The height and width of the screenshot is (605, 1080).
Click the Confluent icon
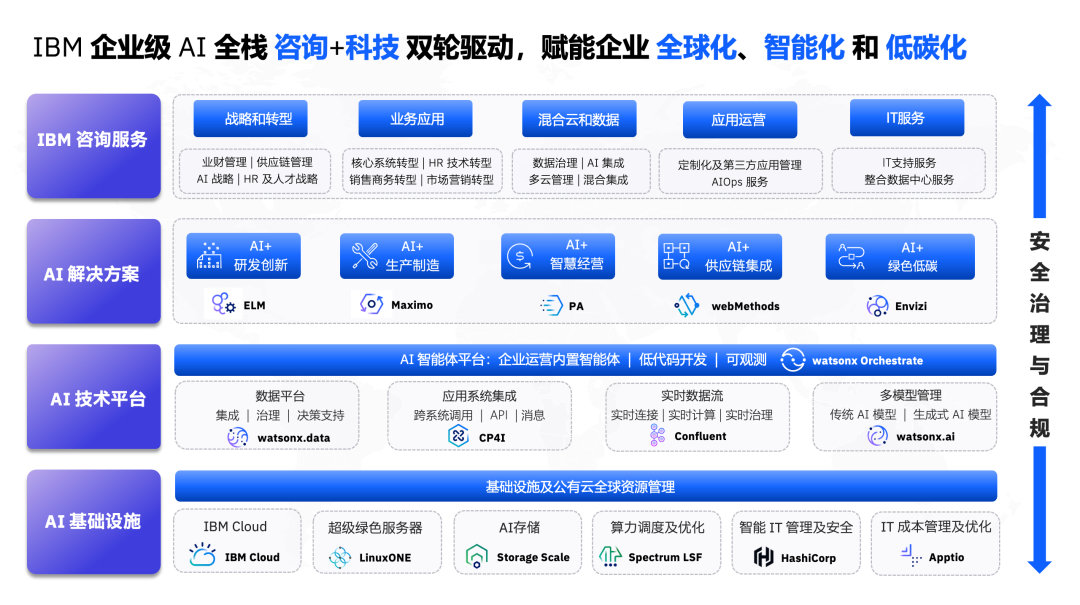(657, 435)
